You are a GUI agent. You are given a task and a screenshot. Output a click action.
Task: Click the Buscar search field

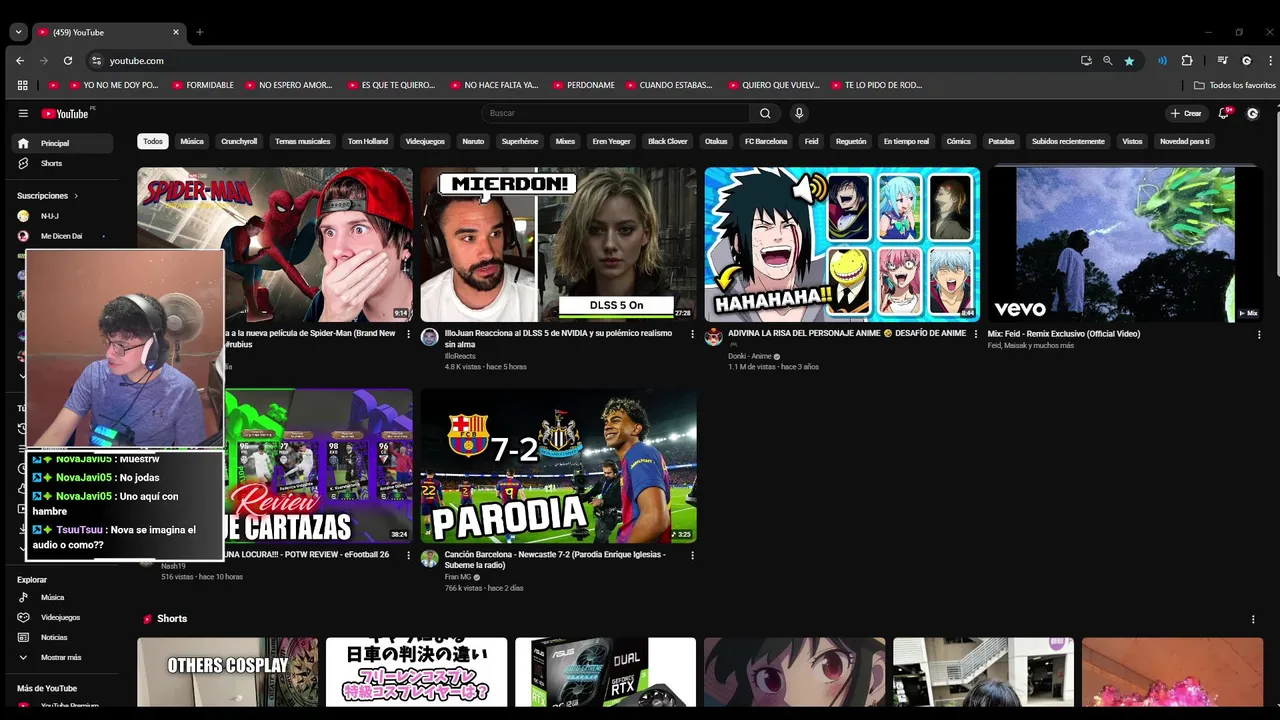pos(616,113)
